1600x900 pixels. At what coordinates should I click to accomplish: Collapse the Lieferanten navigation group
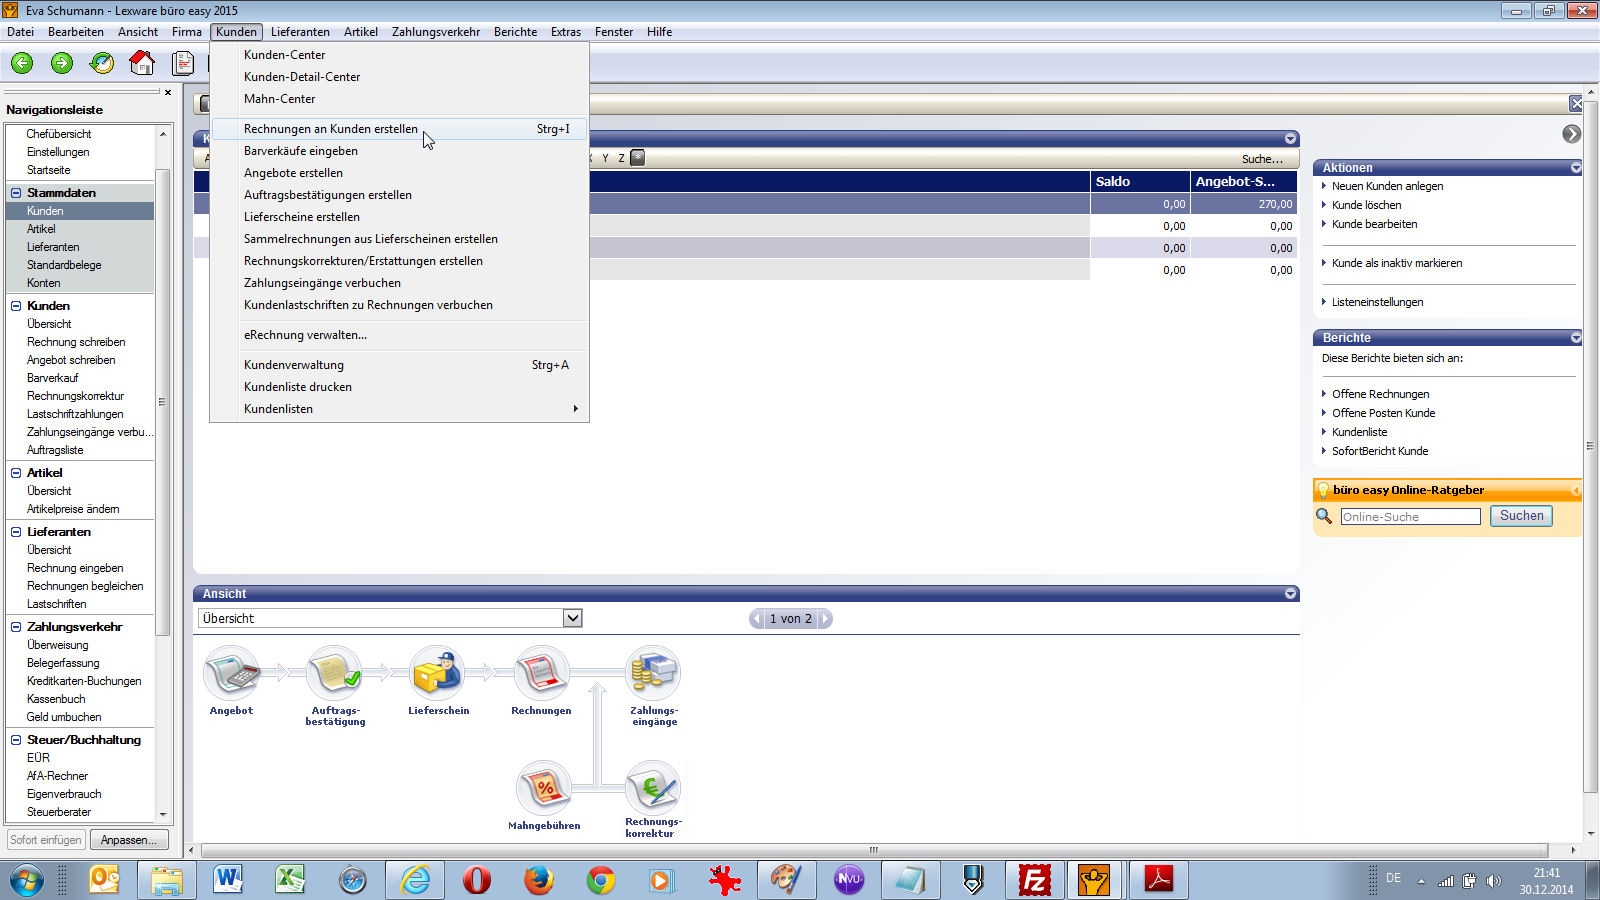(16, 532)
